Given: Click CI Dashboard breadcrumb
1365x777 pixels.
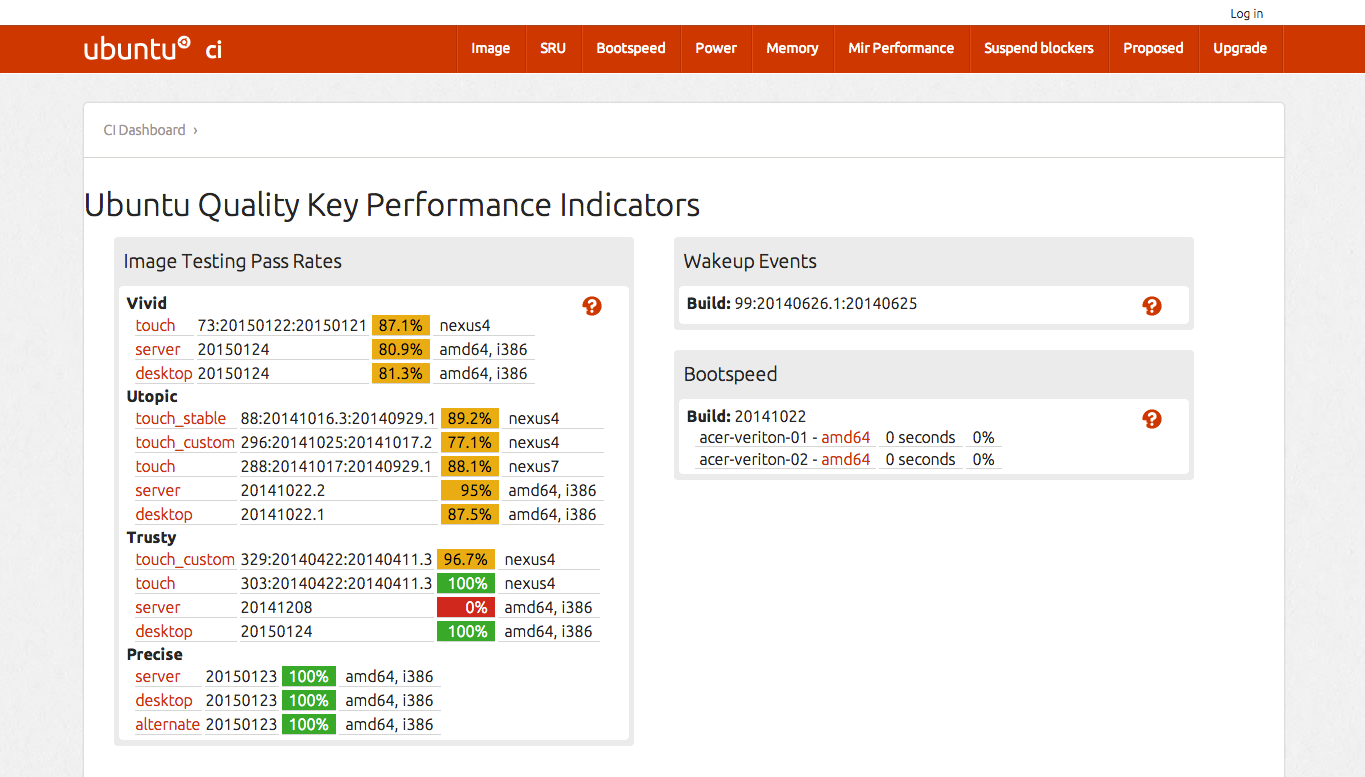Looking at the screenshot, I should pos(145,130).
